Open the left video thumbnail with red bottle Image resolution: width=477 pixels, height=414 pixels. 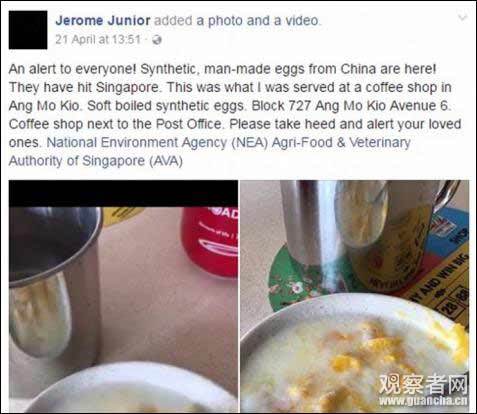pos(123,296)
